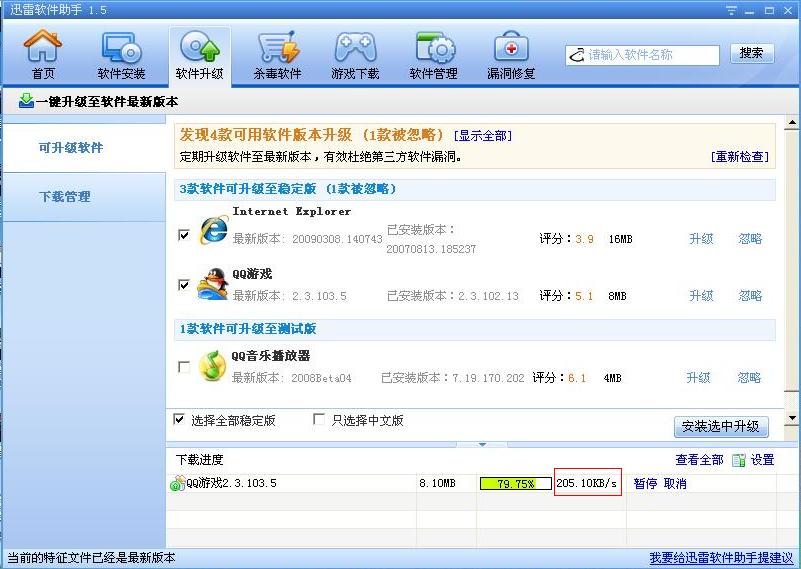The image size is (801, 569).
Task: Click the scrollbar down arrow
Action: [792, 418]
